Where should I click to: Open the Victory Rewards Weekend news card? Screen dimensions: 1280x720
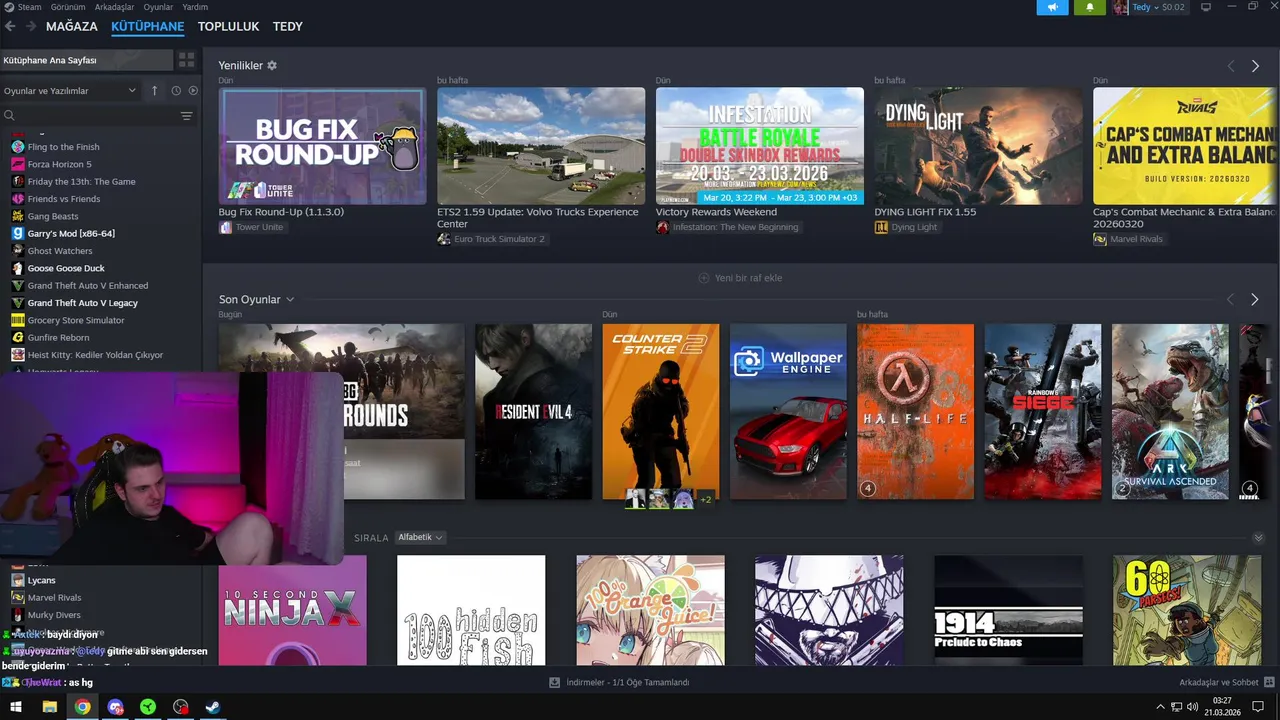760,146
